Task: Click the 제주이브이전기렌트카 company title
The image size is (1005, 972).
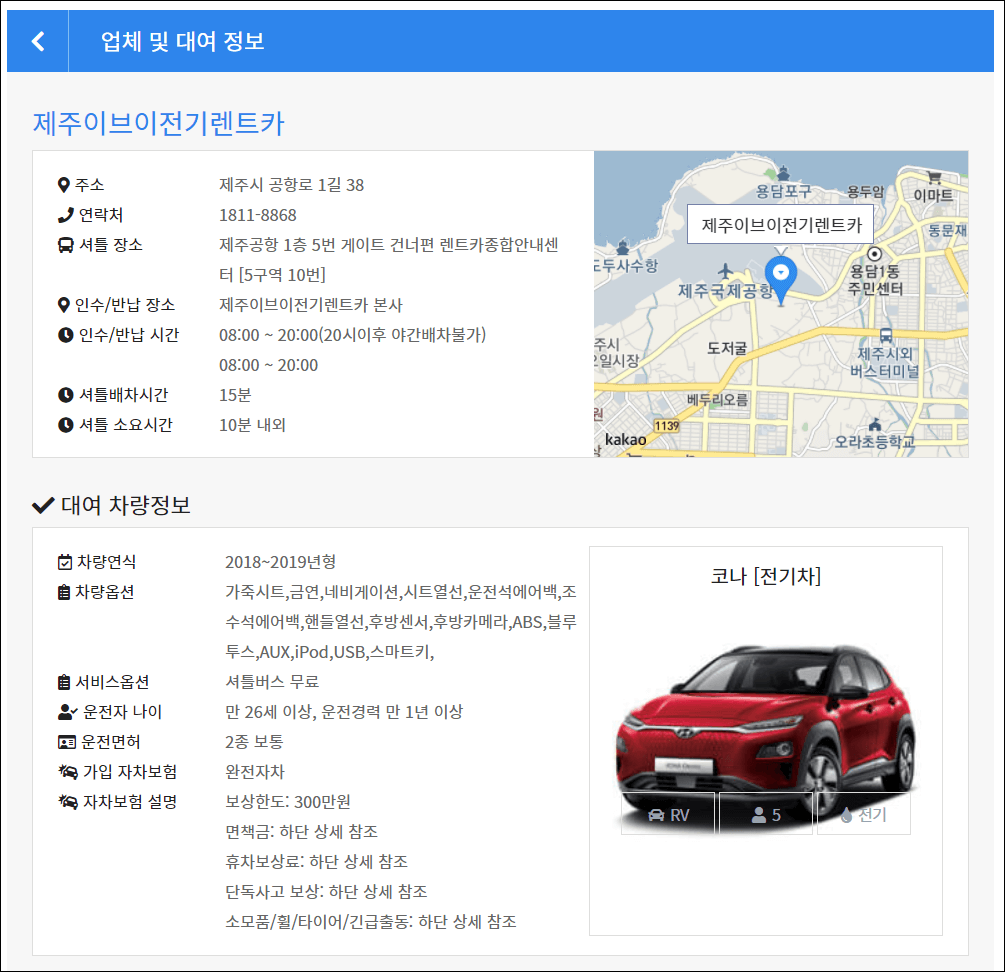Action: point(158,123)
